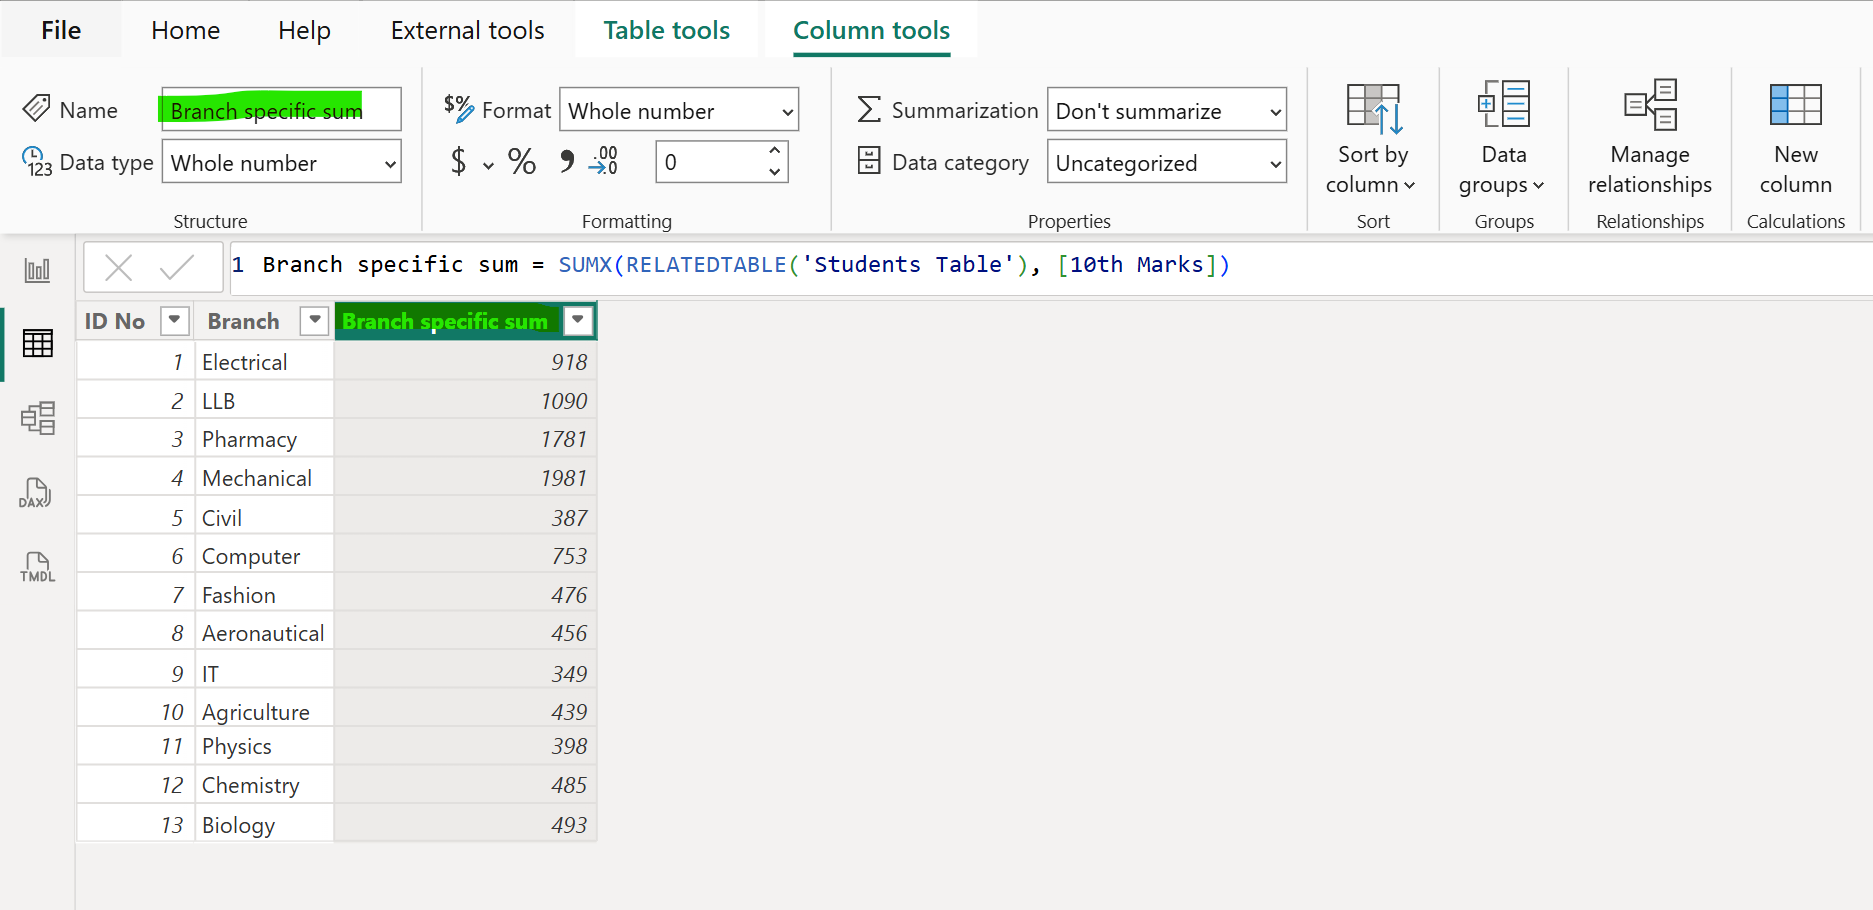Apply thousands separator formatting
Image resolution: width=1873 pixels, height=910 pixels.
pyautogui.click(x=565, y=162)
